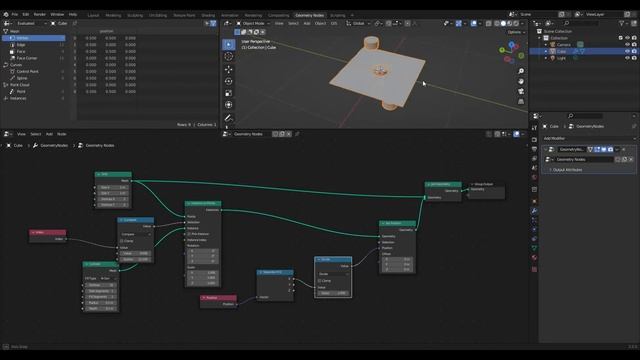
Task: Toggle X-ray icon in viewport header
Action: pyautogui.click(x=488, y=24)
